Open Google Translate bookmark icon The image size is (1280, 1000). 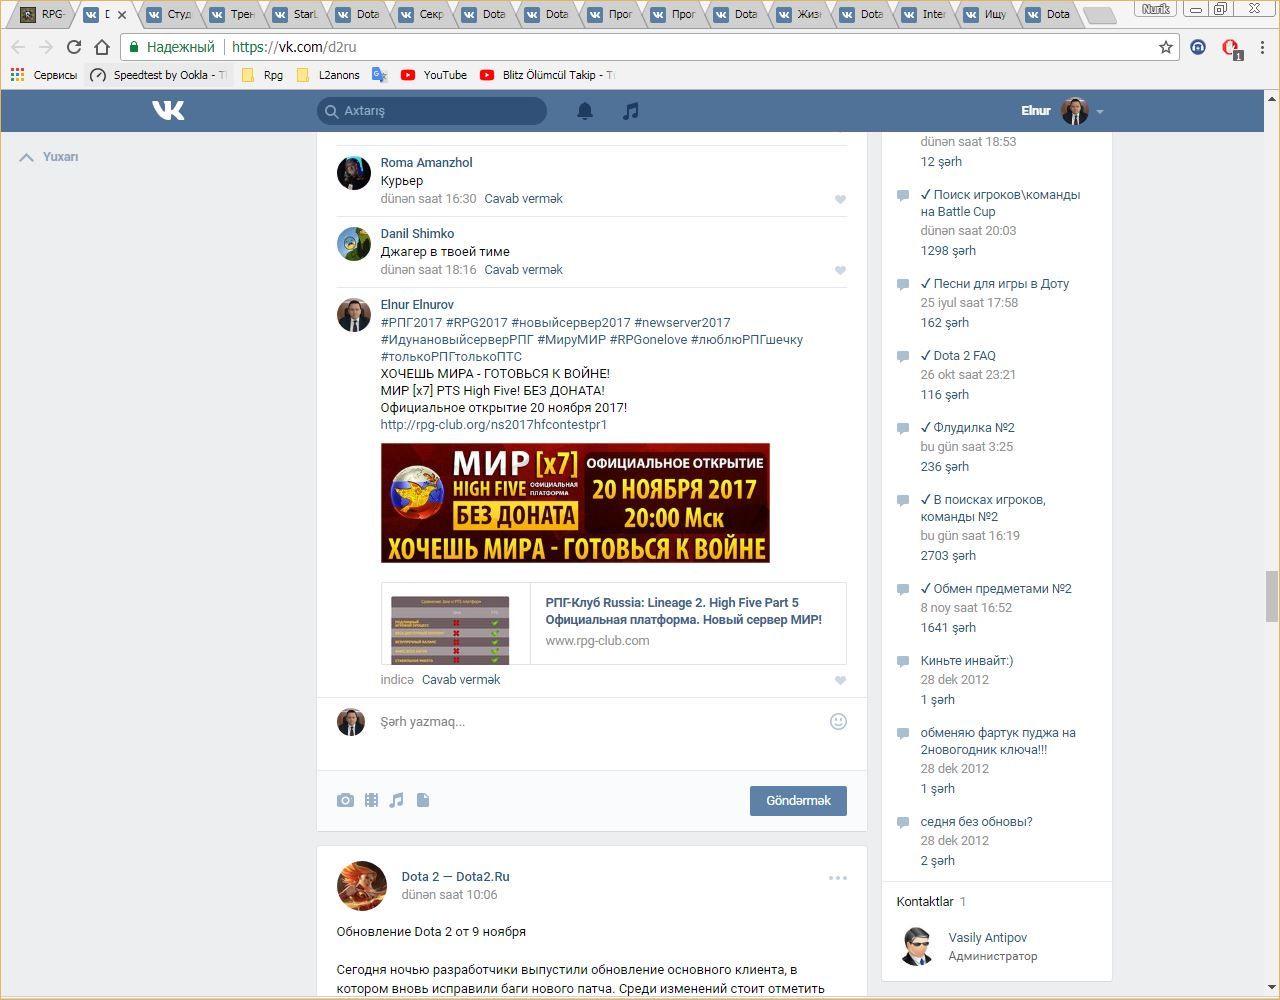[380, 75]
